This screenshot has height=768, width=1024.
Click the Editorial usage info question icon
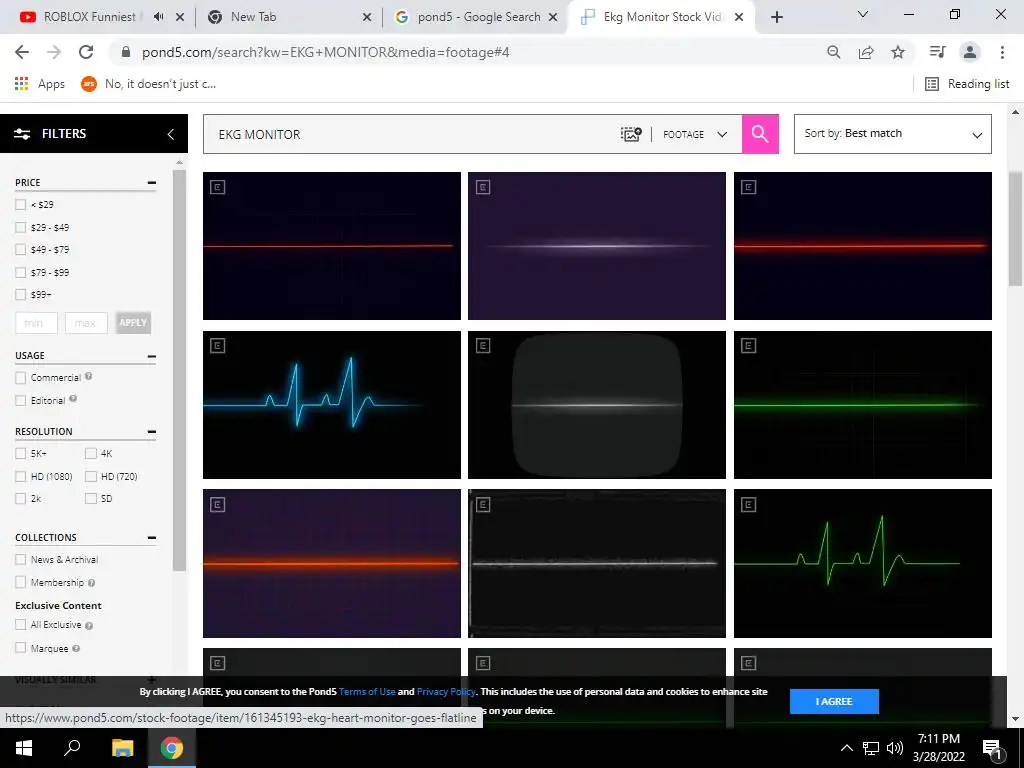tap(72, 398)
